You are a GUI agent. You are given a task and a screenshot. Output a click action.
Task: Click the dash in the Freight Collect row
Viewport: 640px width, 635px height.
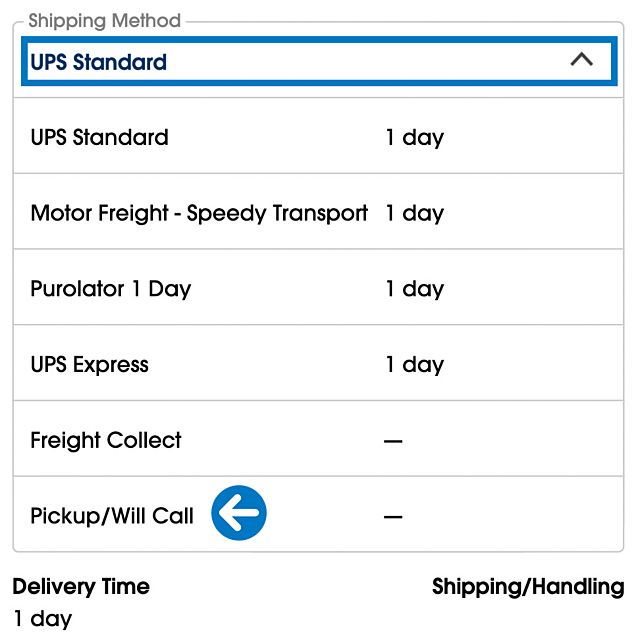[393, 441]
